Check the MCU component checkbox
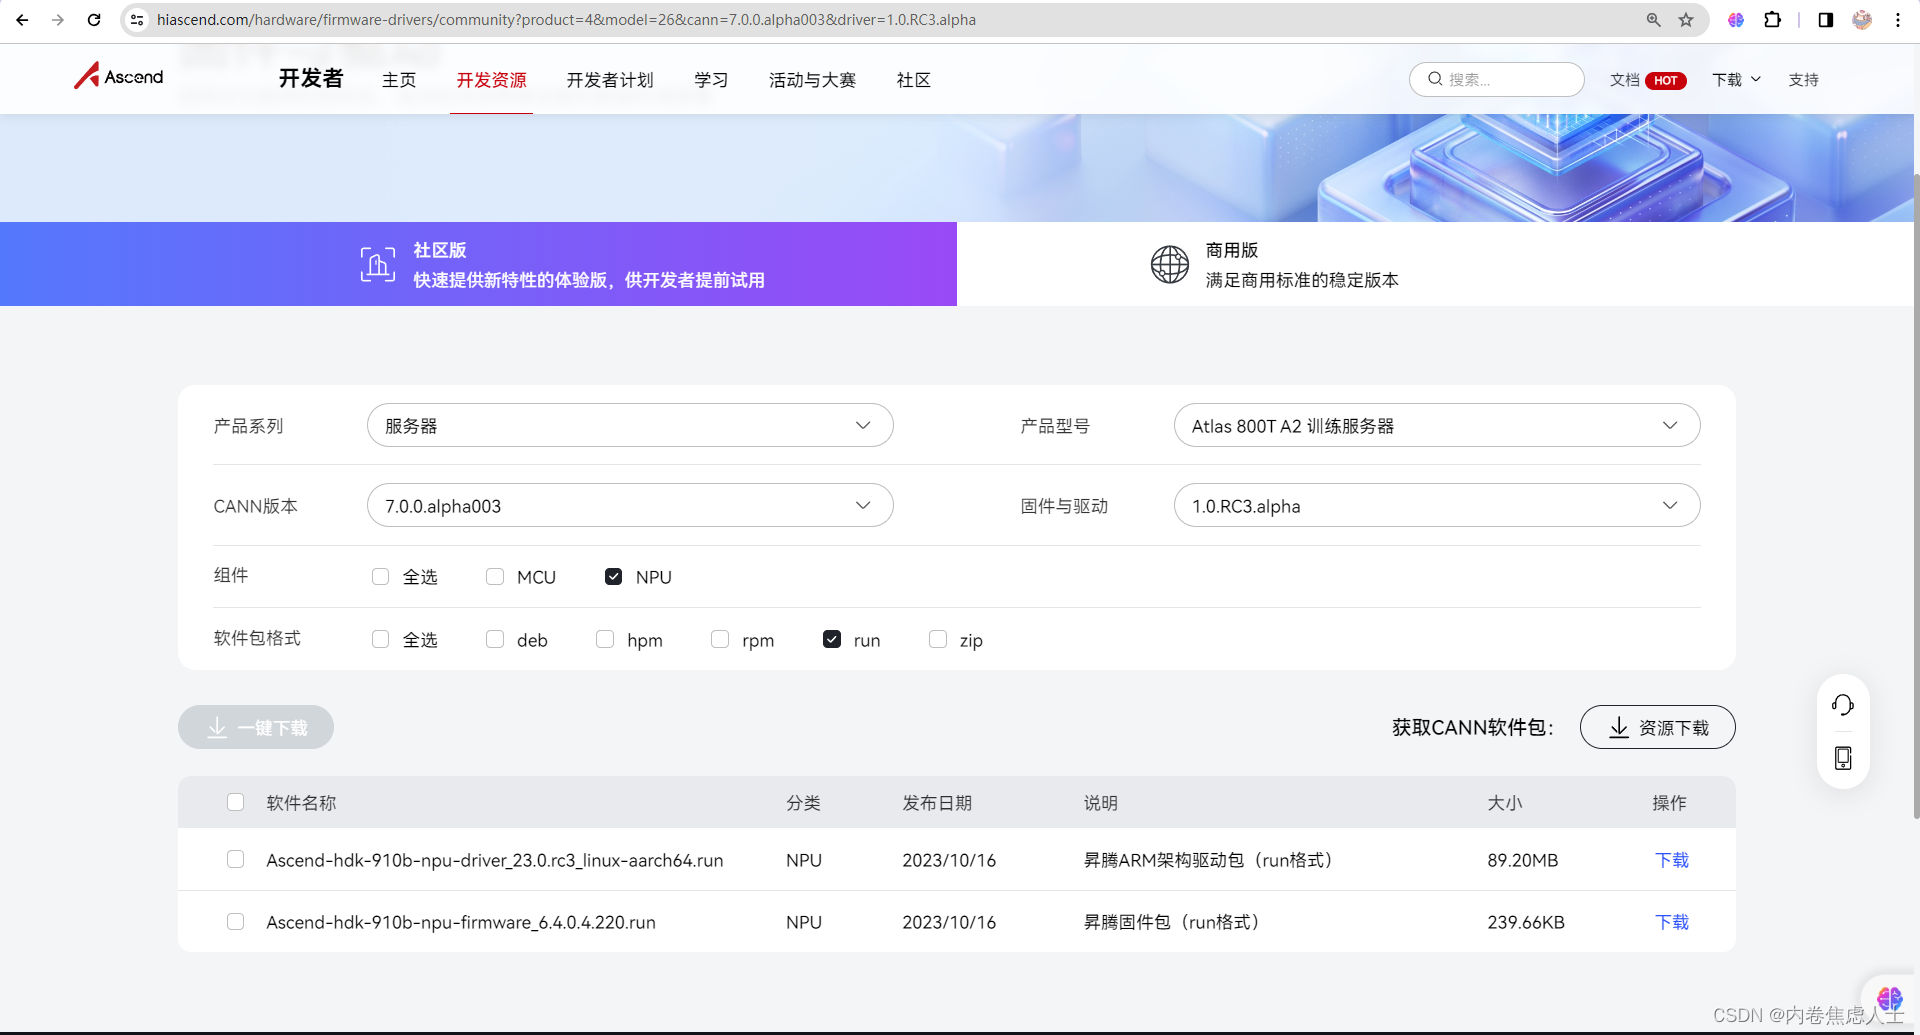 pos(495,576)
